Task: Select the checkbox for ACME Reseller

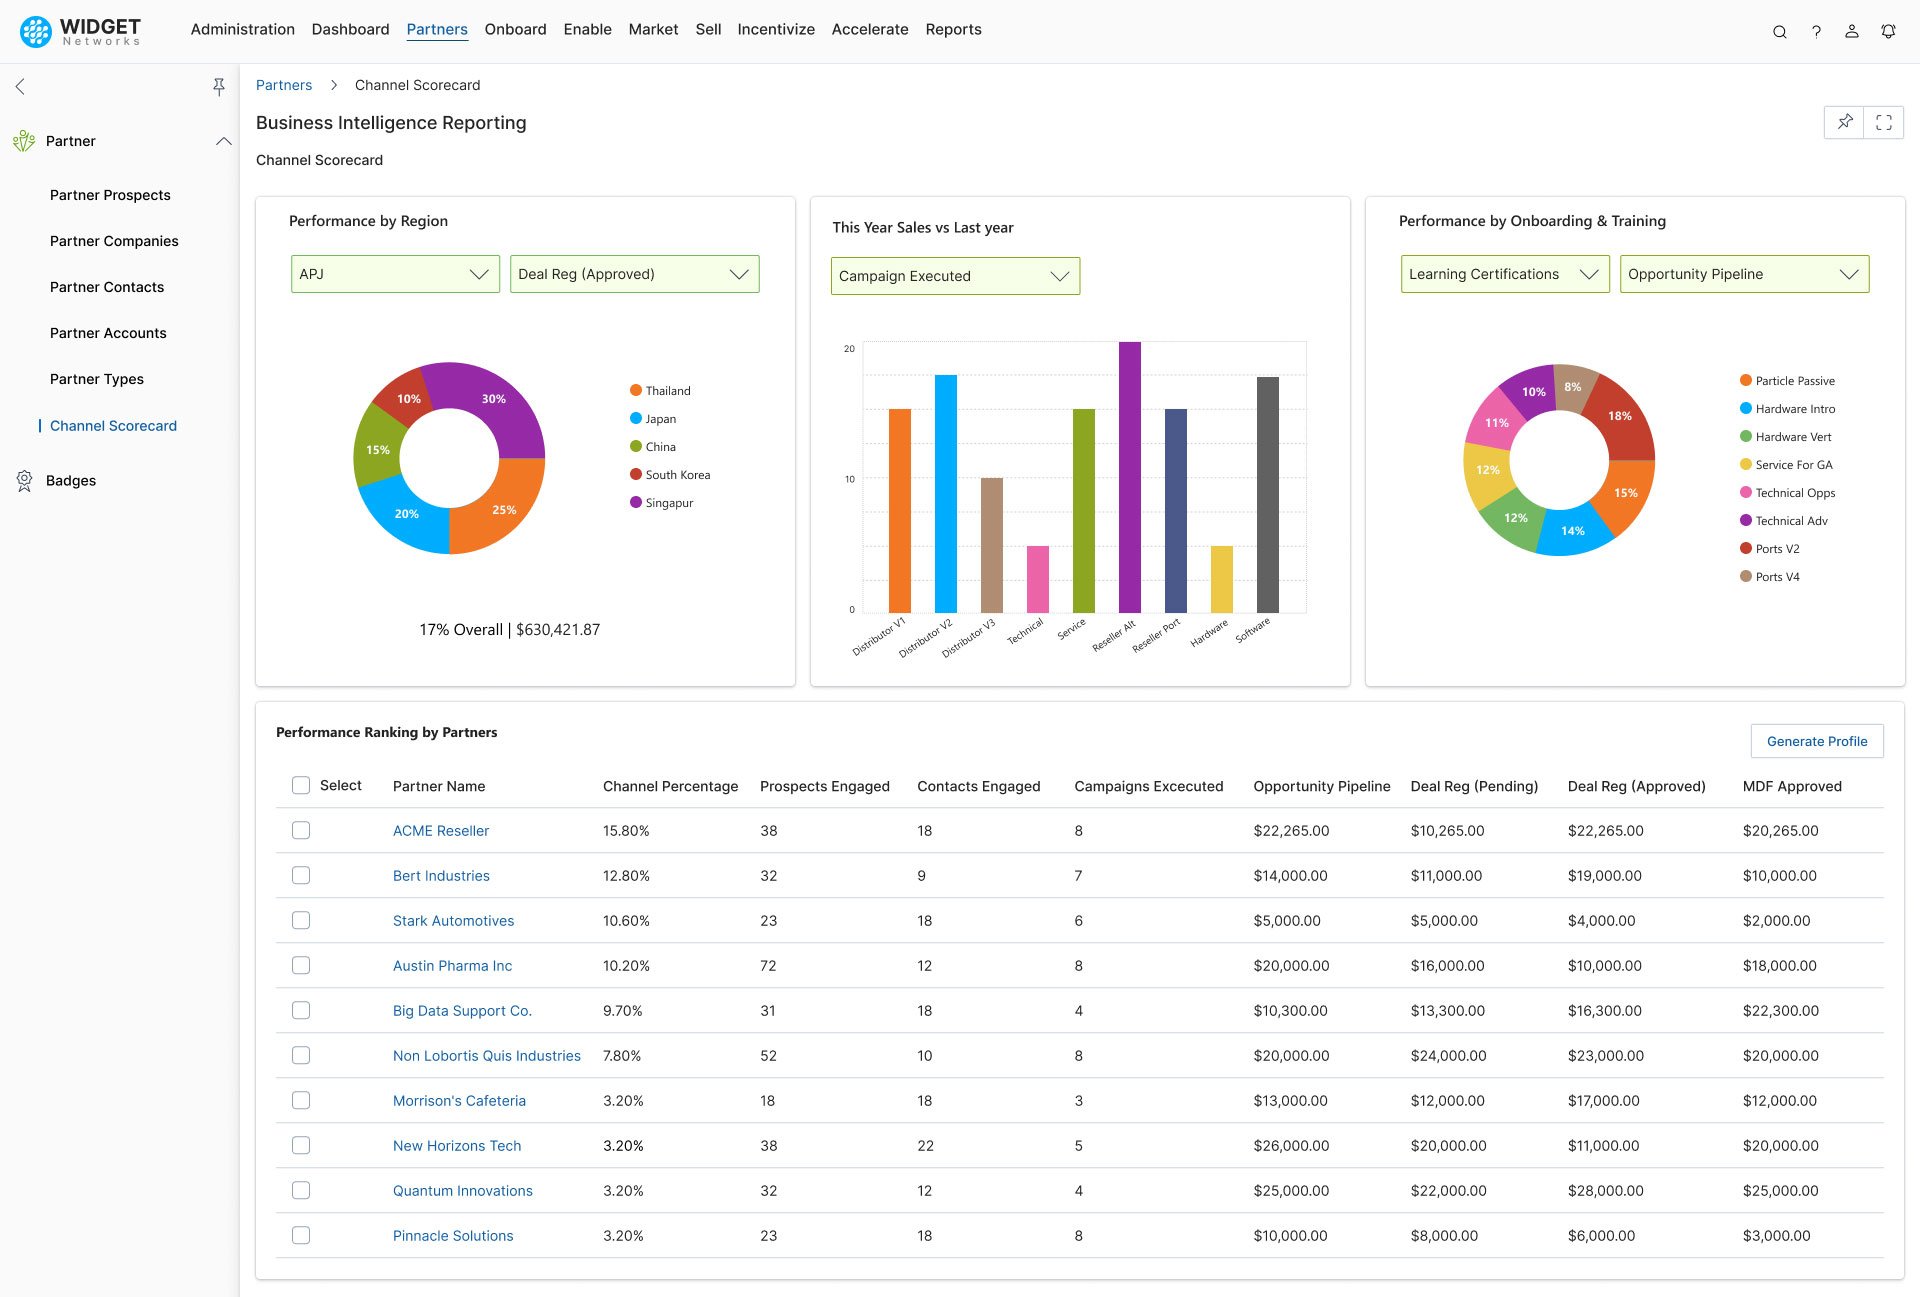Action: tap(301, 830)
